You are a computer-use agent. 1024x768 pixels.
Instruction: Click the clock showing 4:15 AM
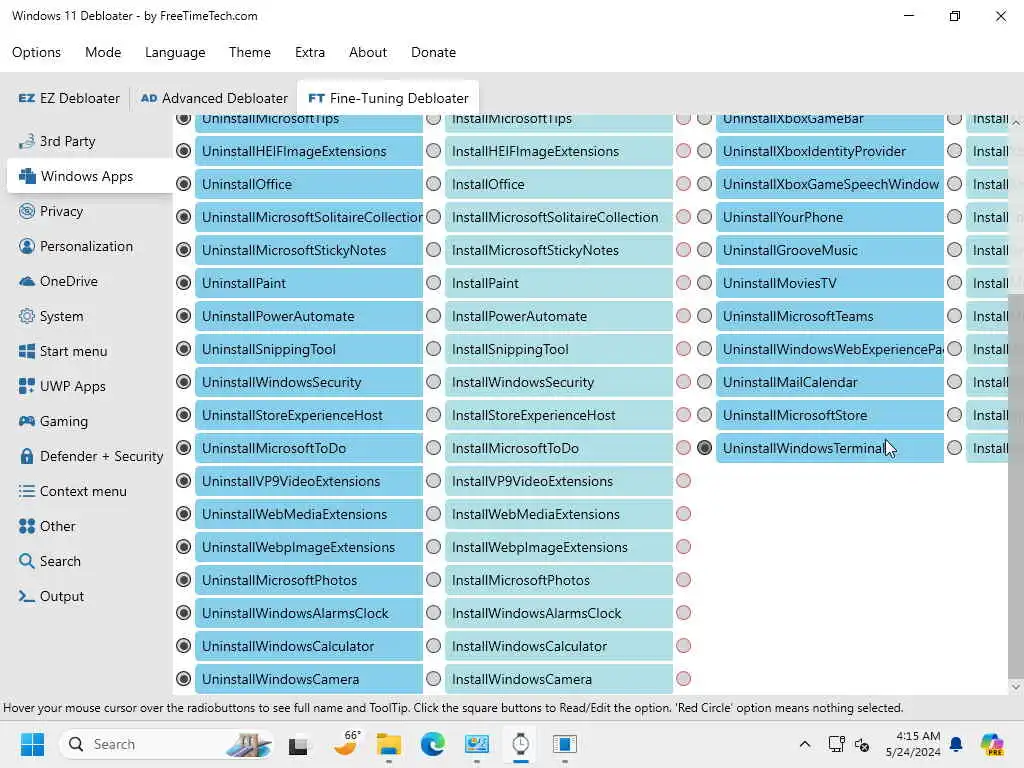tap(913, 744)
